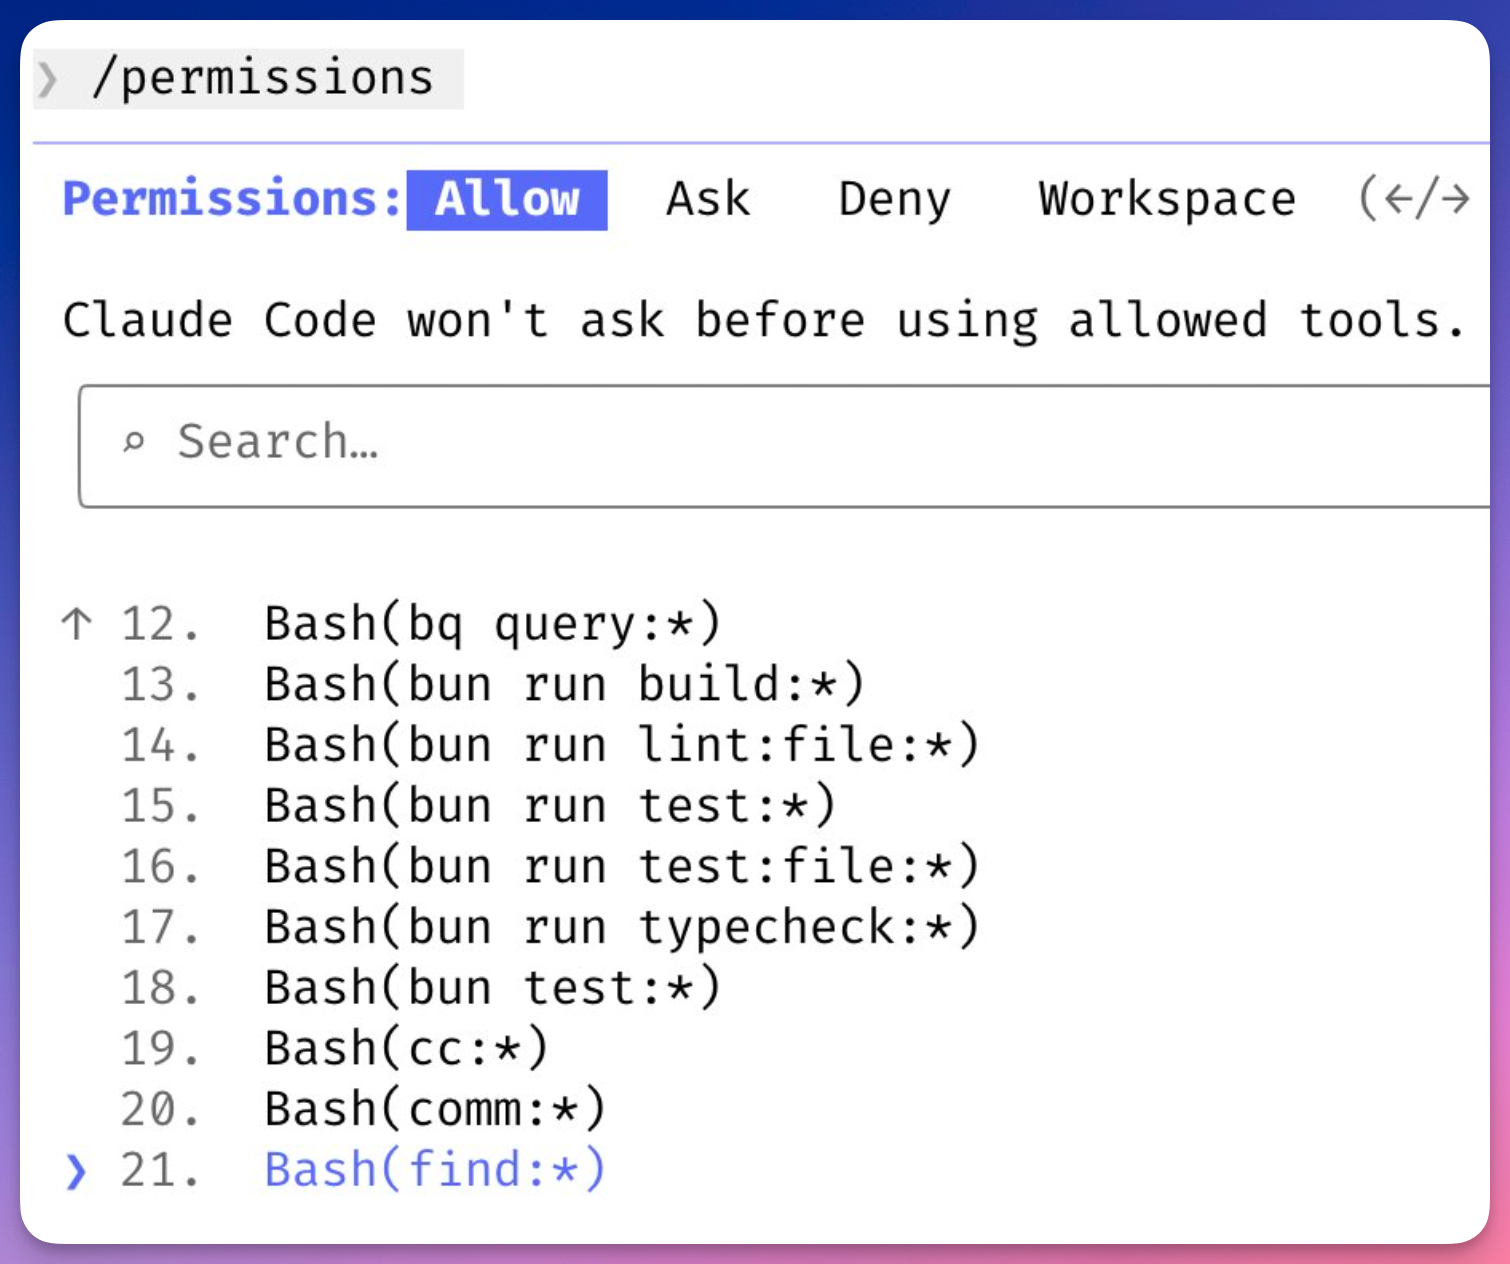Screen dimensions: 1510x1264
Task: Open the Workspace tab
Action: click(x=1166, y=199)
